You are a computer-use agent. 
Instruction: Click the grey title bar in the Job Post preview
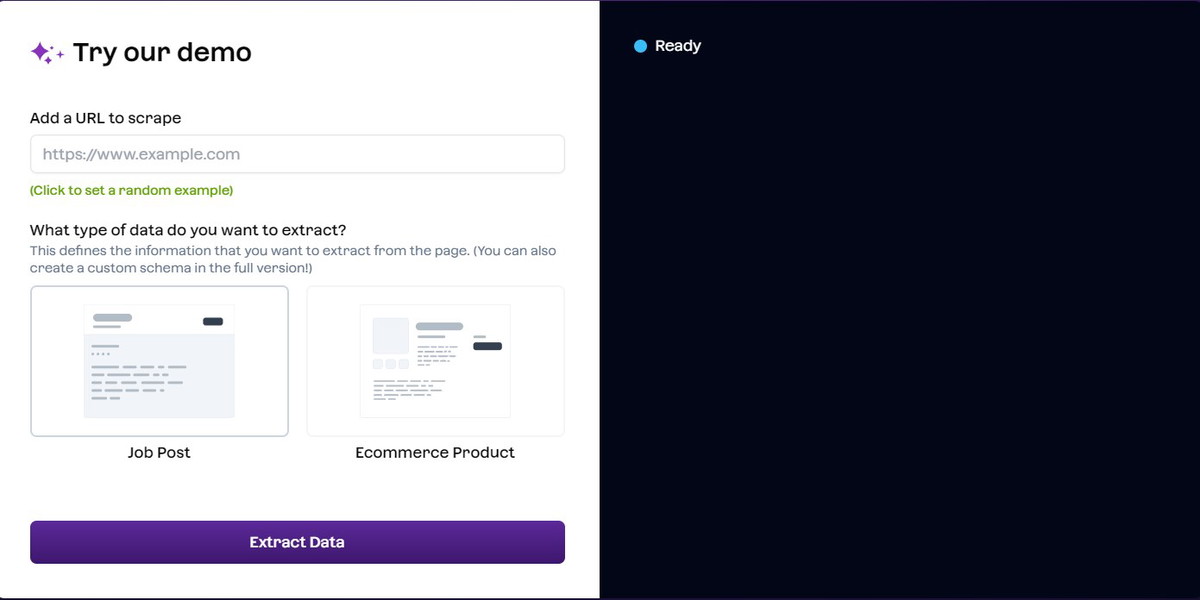(112, 318)
